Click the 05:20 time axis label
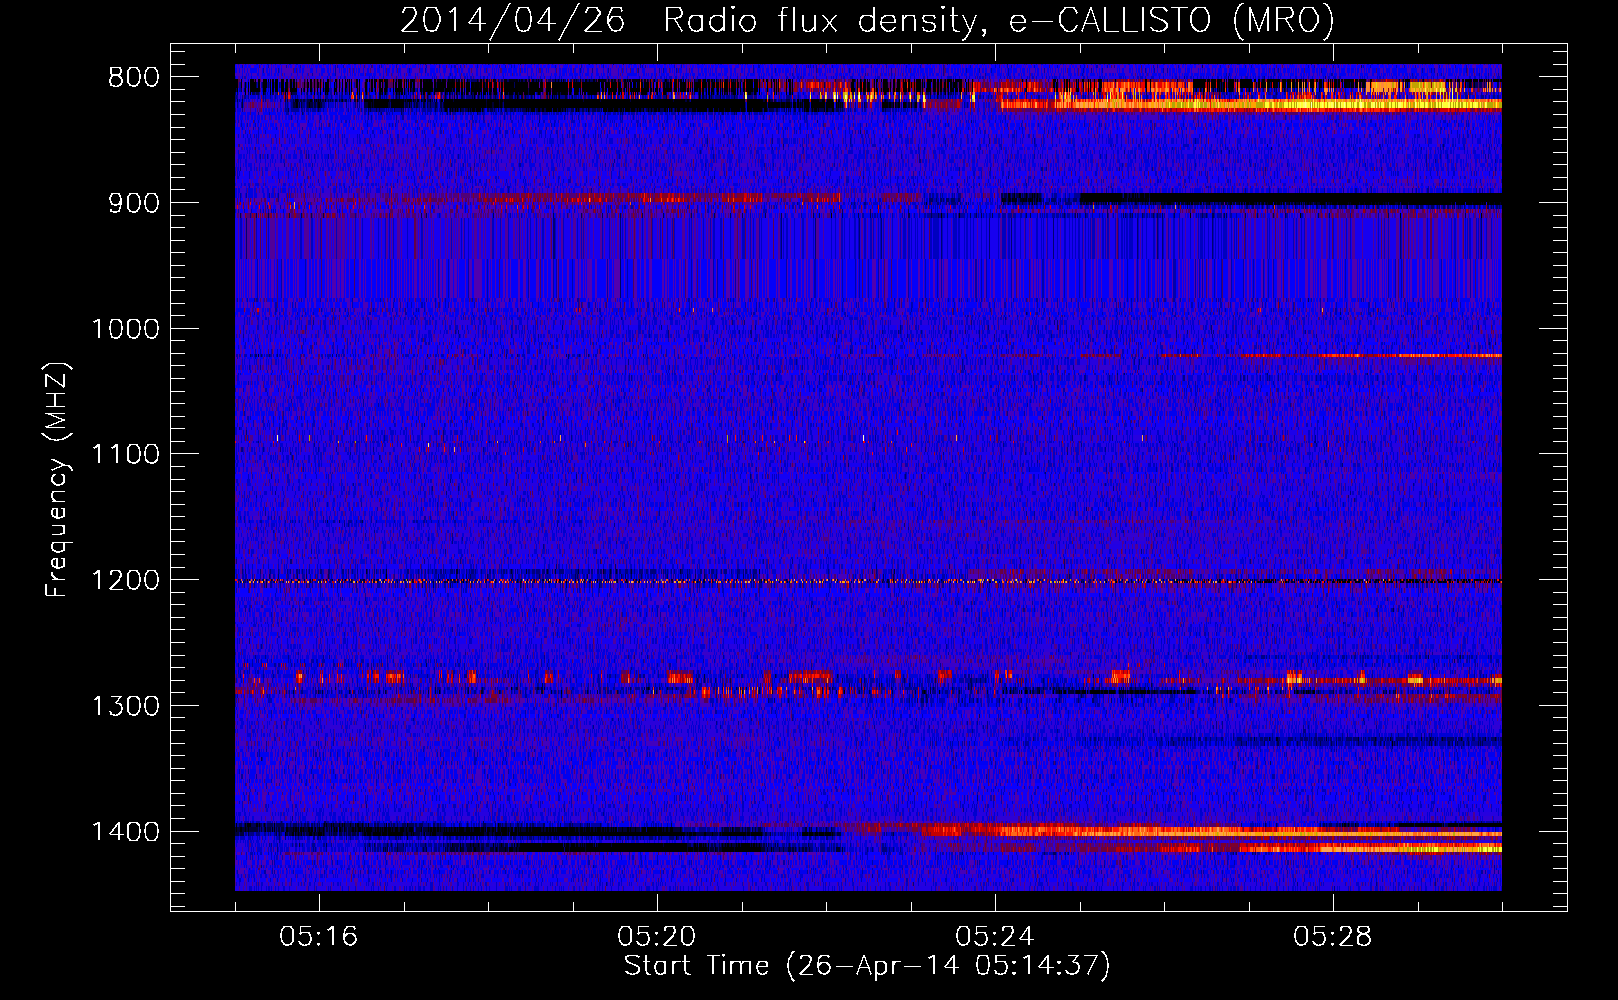 tap(657, 937)
